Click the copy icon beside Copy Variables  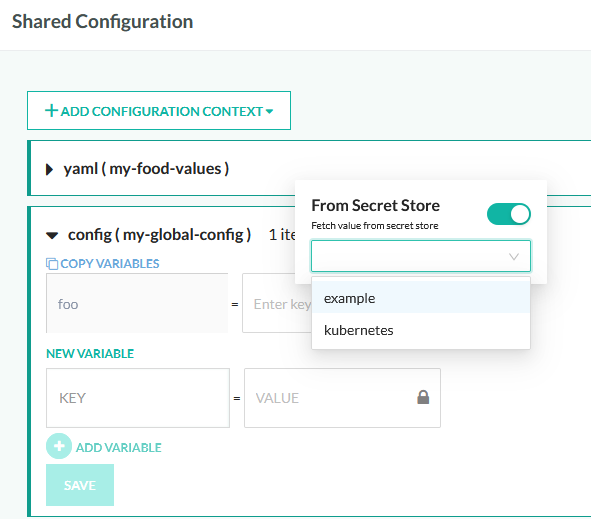(52, 264)
